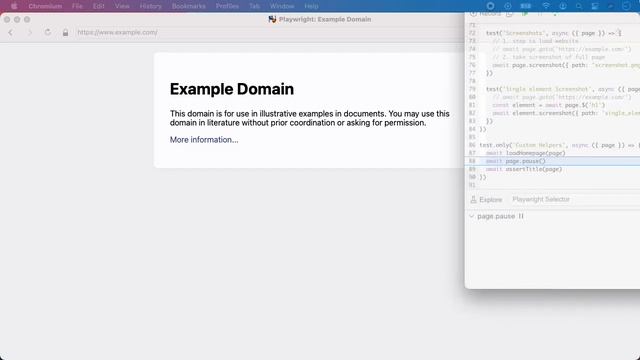Open the View menu
The height and width of the screenshot is (360, 640).
[122, 6]
